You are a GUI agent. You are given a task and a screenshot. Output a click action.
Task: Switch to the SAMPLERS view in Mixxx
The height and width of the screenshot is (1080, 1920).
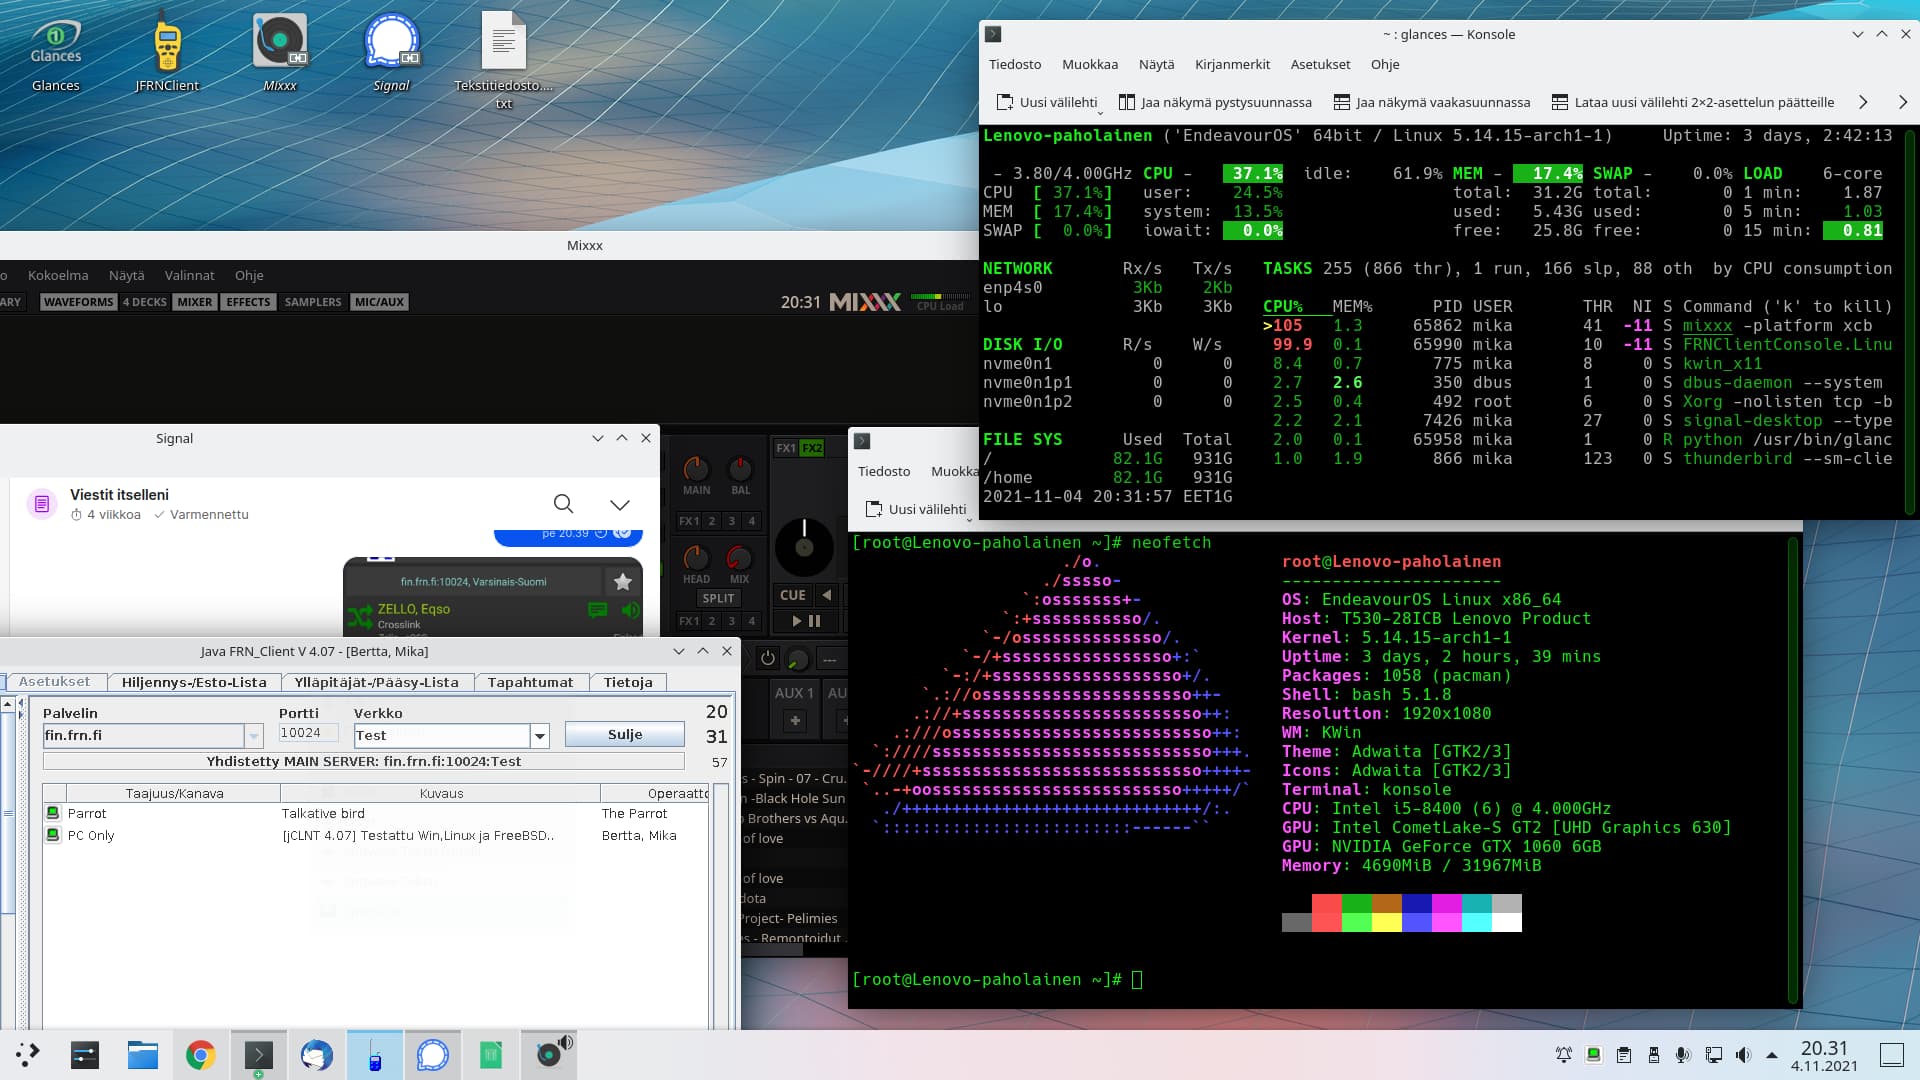pyautogui.click(x=313, y=301)
